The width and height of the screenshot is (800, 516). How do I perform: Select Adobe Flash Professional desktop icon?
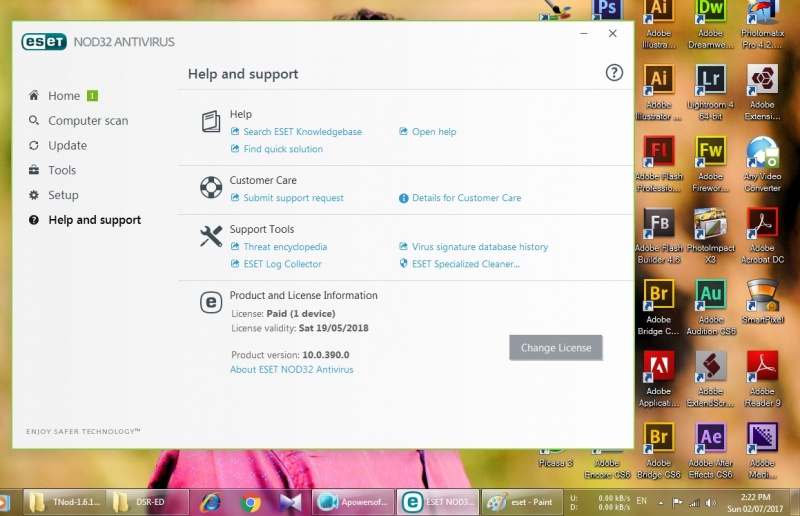click(x=659, y=164)
